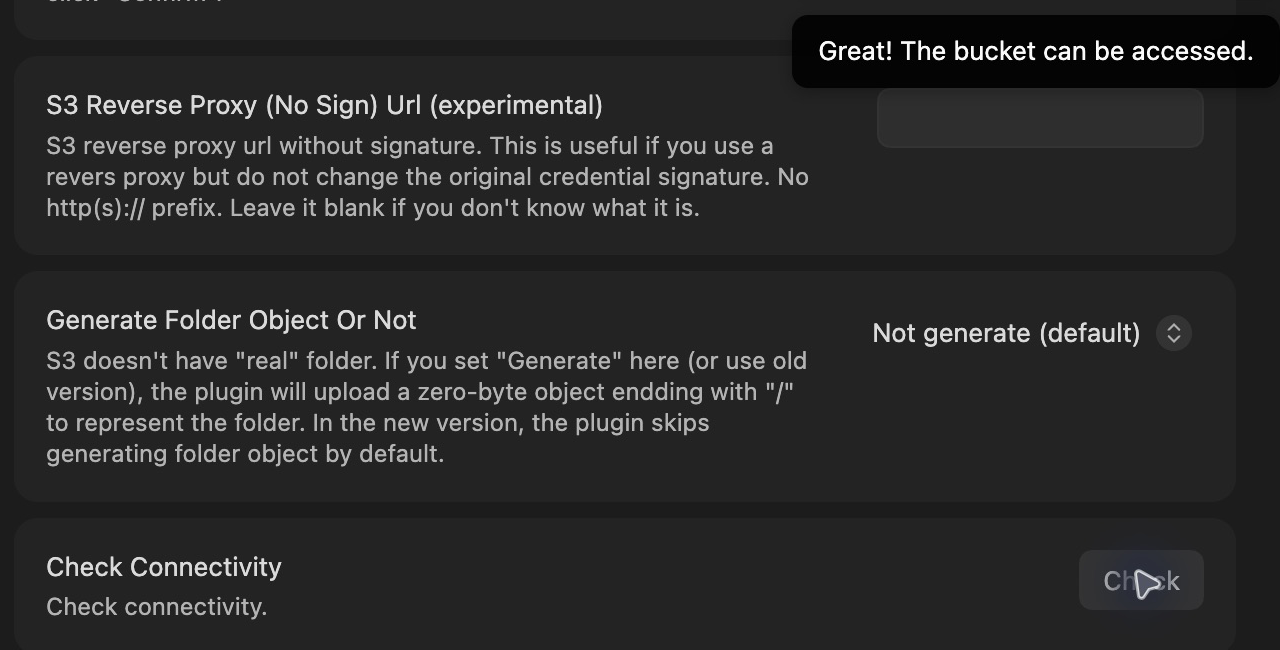This screenshot has height=650, width=1280.
Task: Click the "Check connectivity." description text
Action: [x=157, y=607]
